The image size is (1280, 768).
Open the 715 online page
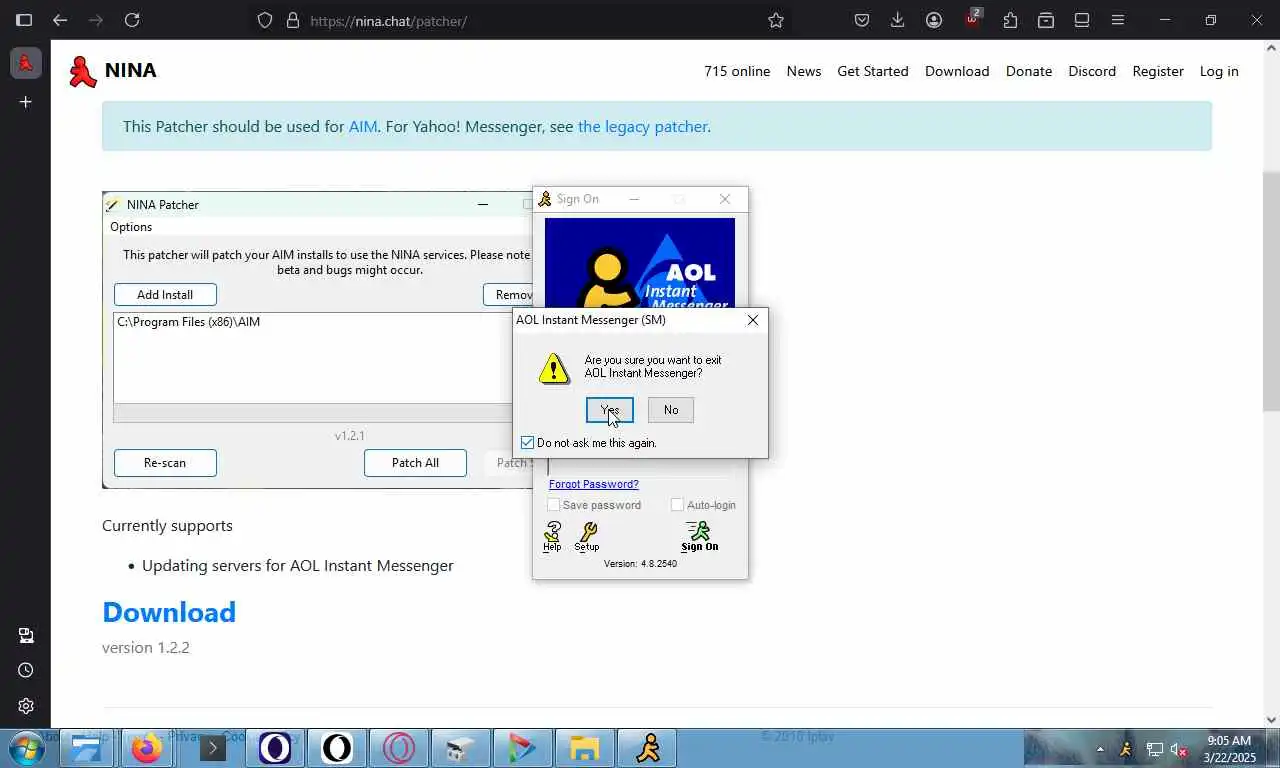(x=737, y=71)
